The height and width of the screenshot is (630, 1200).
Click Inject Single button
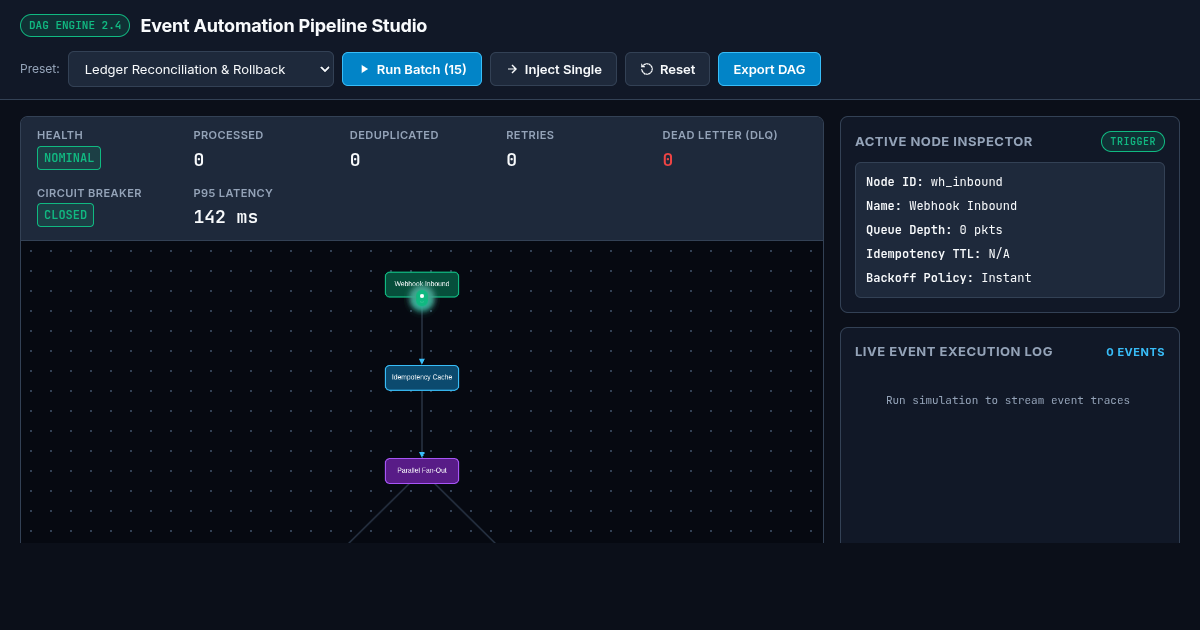tap(553, 69)
